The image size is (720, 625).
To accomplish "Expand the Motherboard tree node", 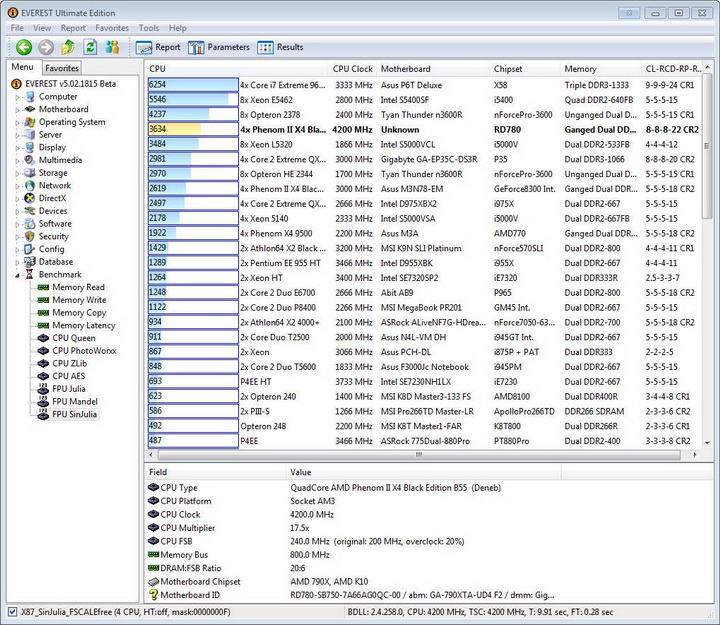I will tap(17, 110).
